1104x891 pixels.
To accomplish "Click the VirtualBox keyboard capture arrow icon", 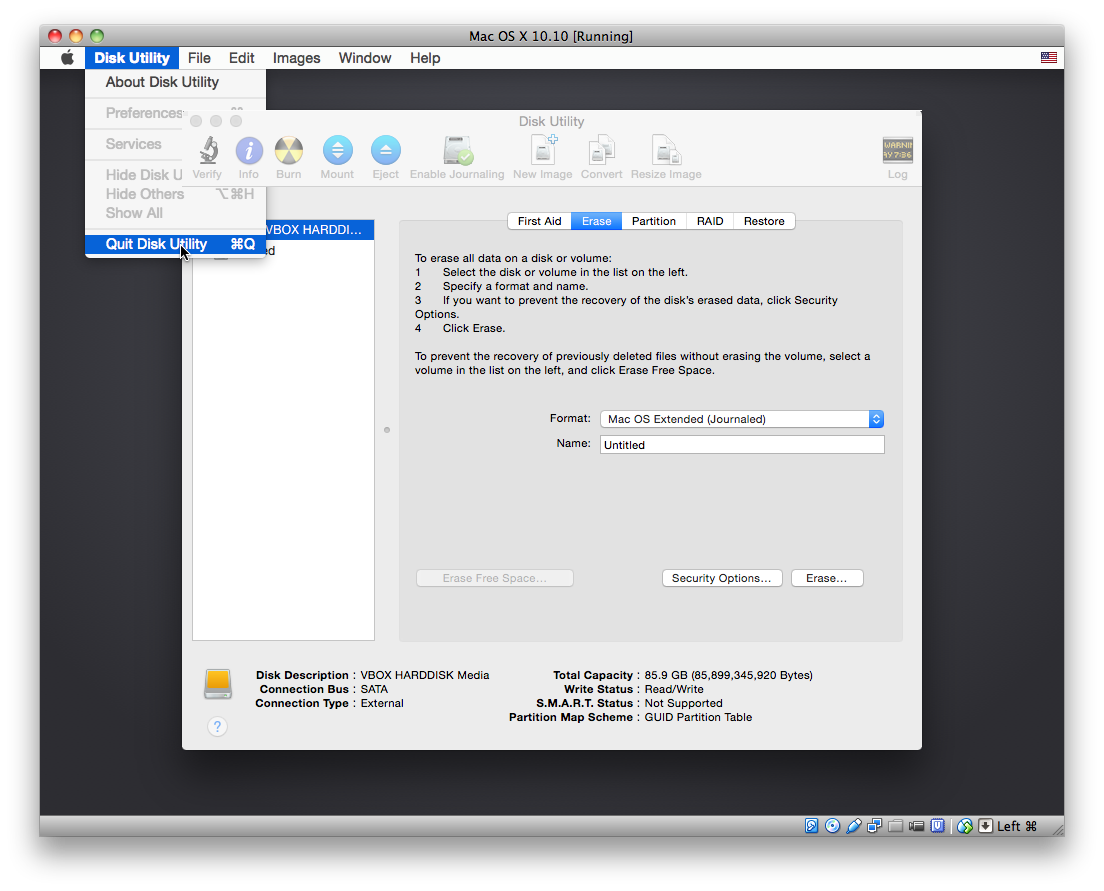I will 985,825.
